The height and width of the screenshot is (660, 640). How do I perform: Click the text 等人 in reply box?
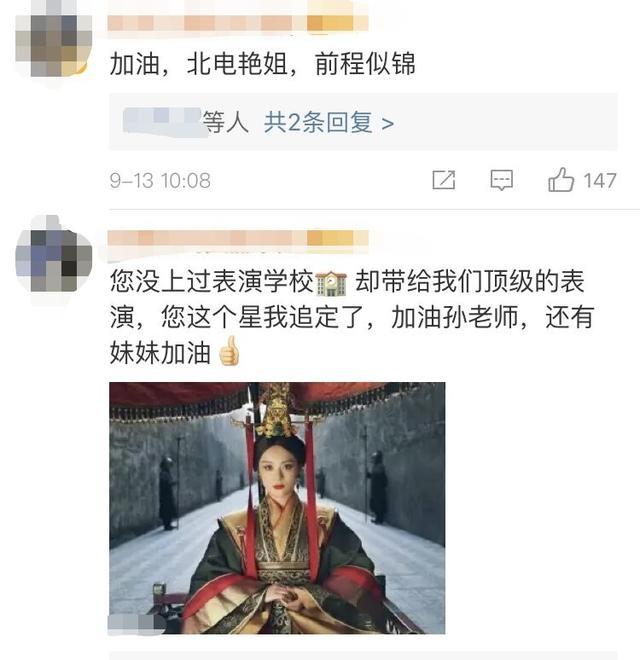(x=226, y=122)
